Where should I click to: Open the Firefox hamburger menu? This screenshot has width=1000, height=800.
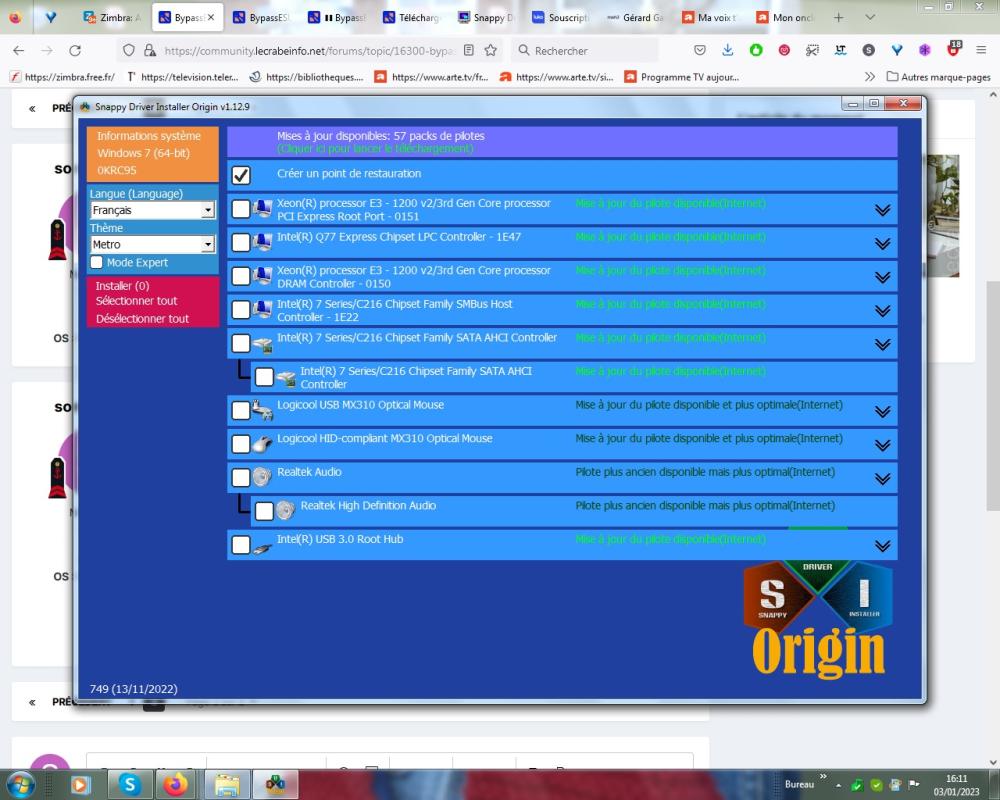[982, 50]
